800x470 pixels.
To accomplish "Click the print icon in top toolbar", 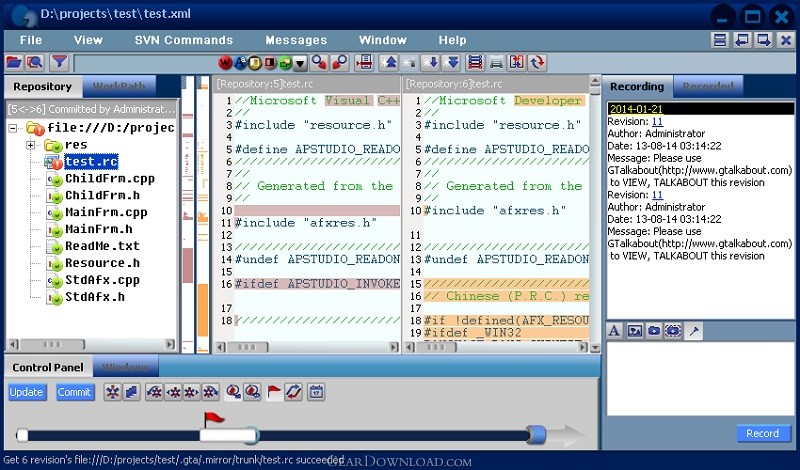I will pos(496,62).
